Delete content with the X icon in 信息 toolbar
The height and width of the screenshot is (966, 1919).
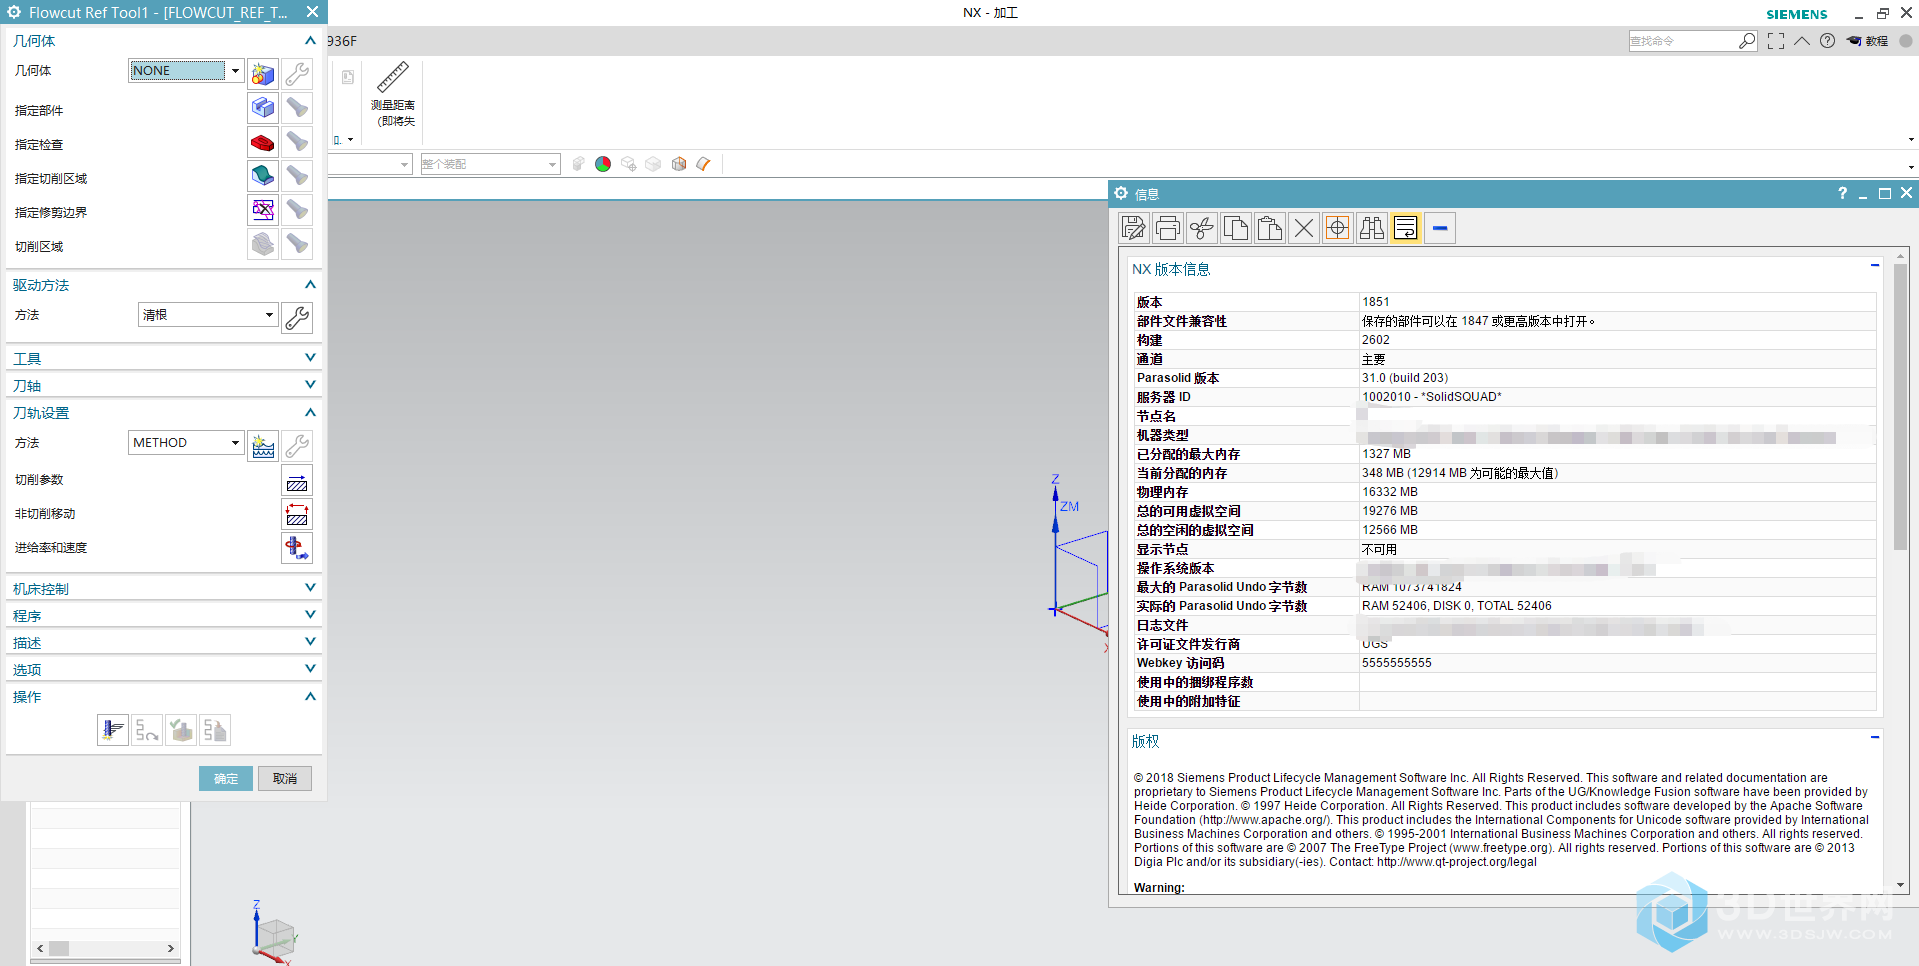(x=1303, y=228)
